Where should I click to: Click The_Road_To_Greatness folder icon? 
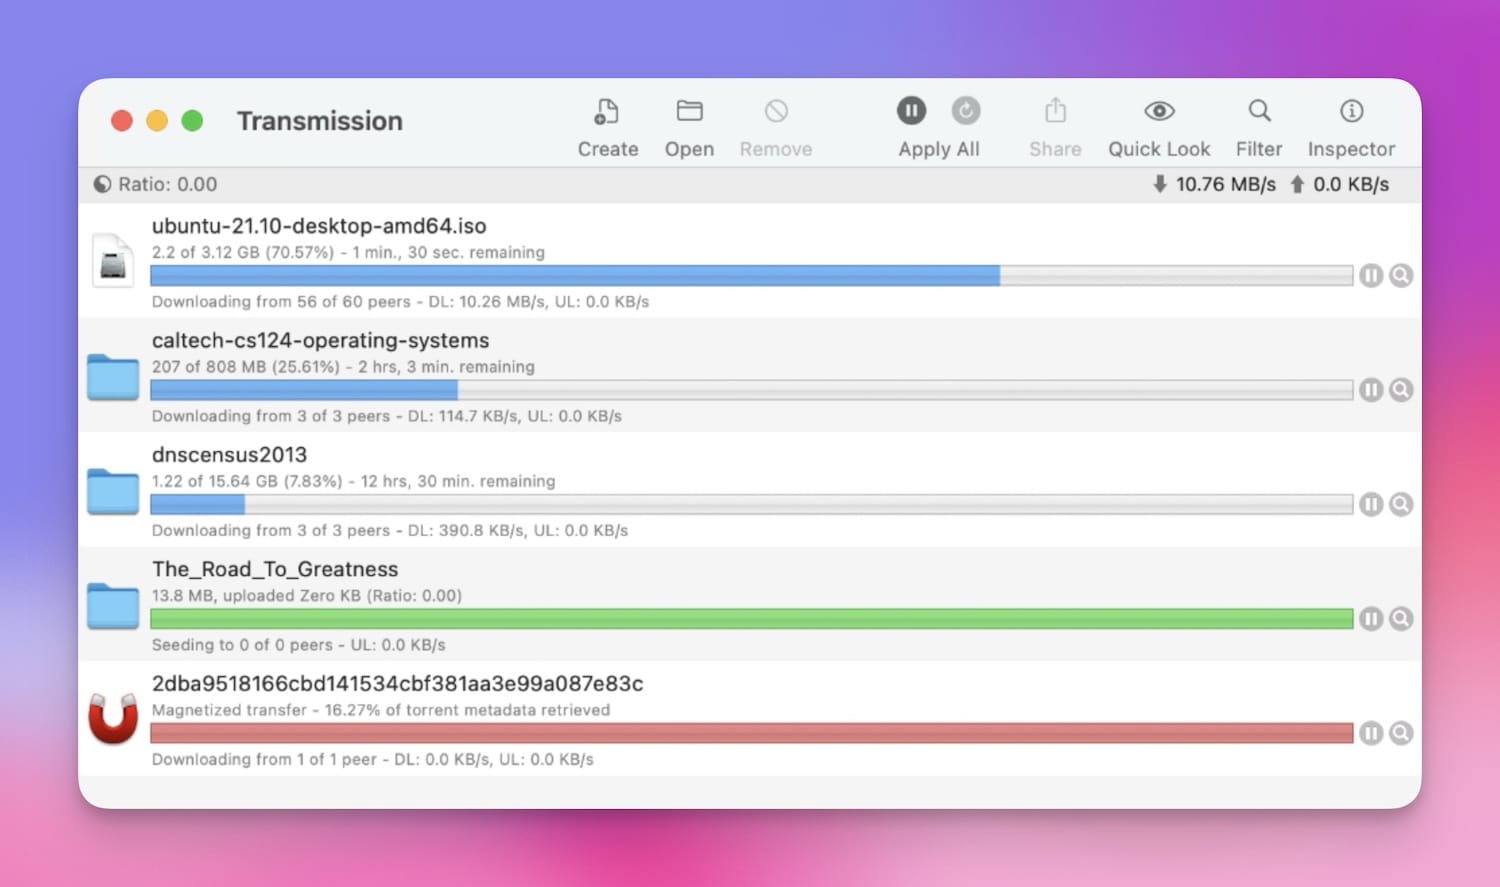click(113, 606)
